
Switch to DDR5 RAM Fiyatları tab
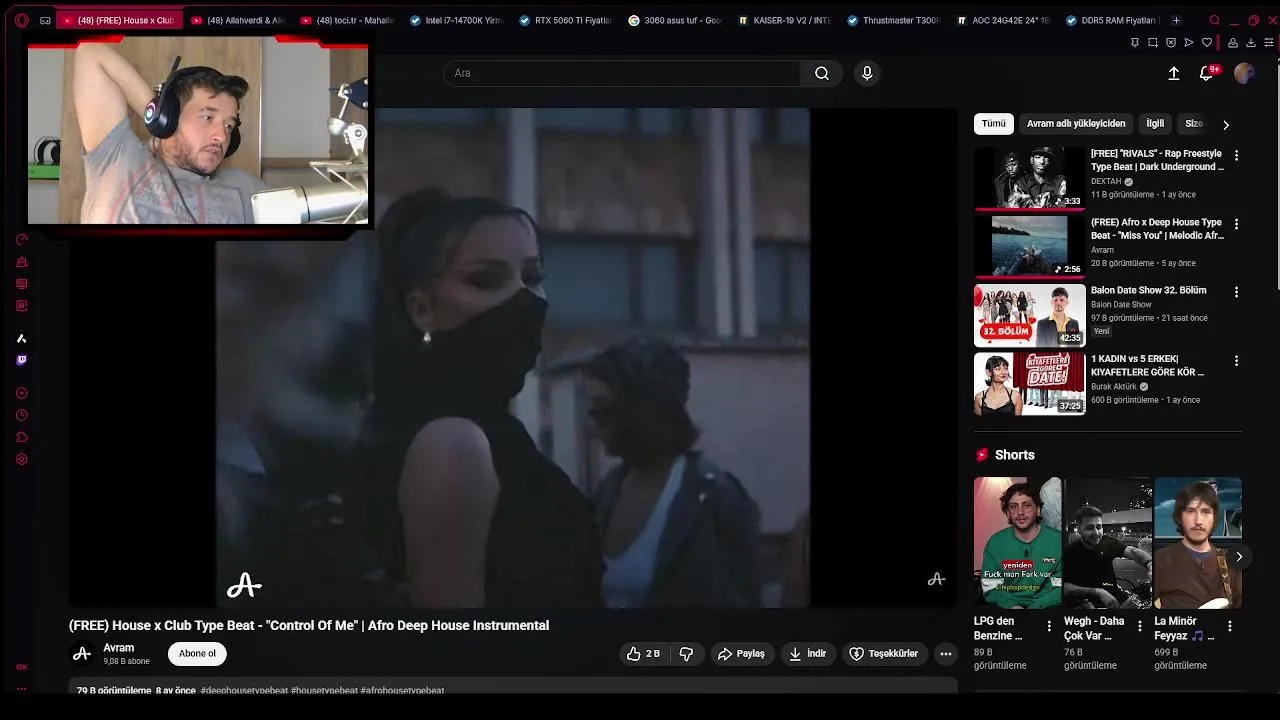(x=1111, y=20)
